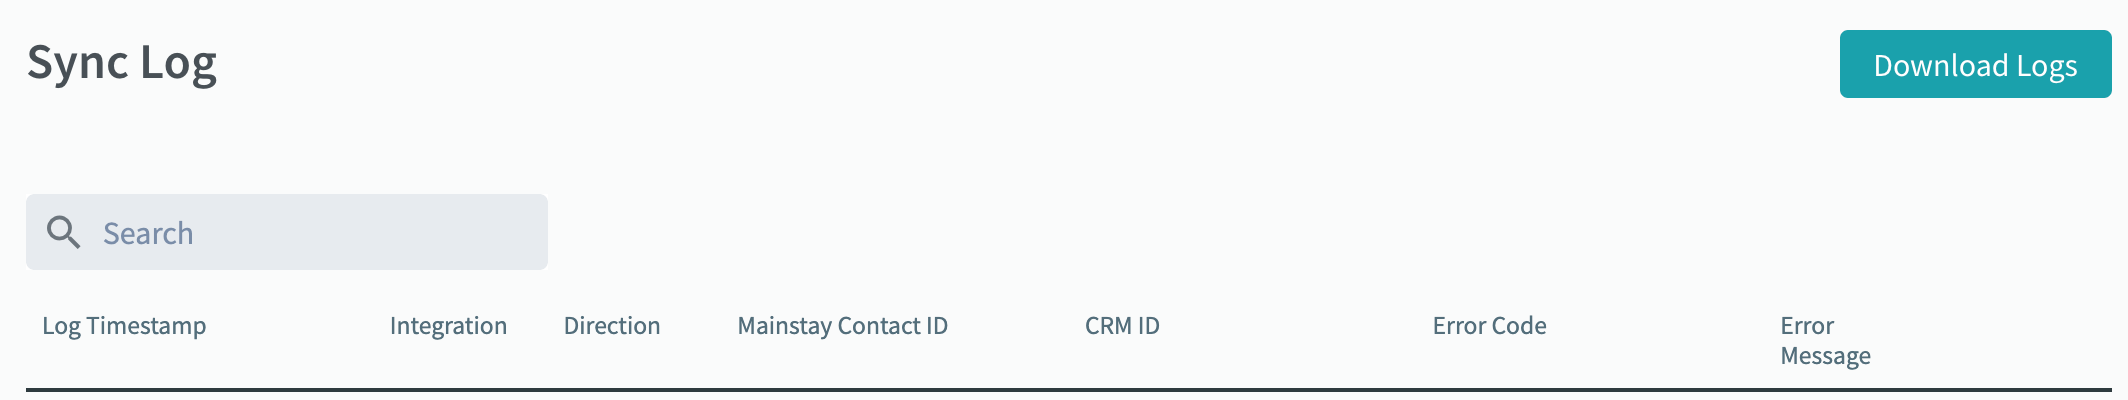This screenshot has width=2128, height=400.
Task: Select the Integration column header
Action: (x=448, y=326)
